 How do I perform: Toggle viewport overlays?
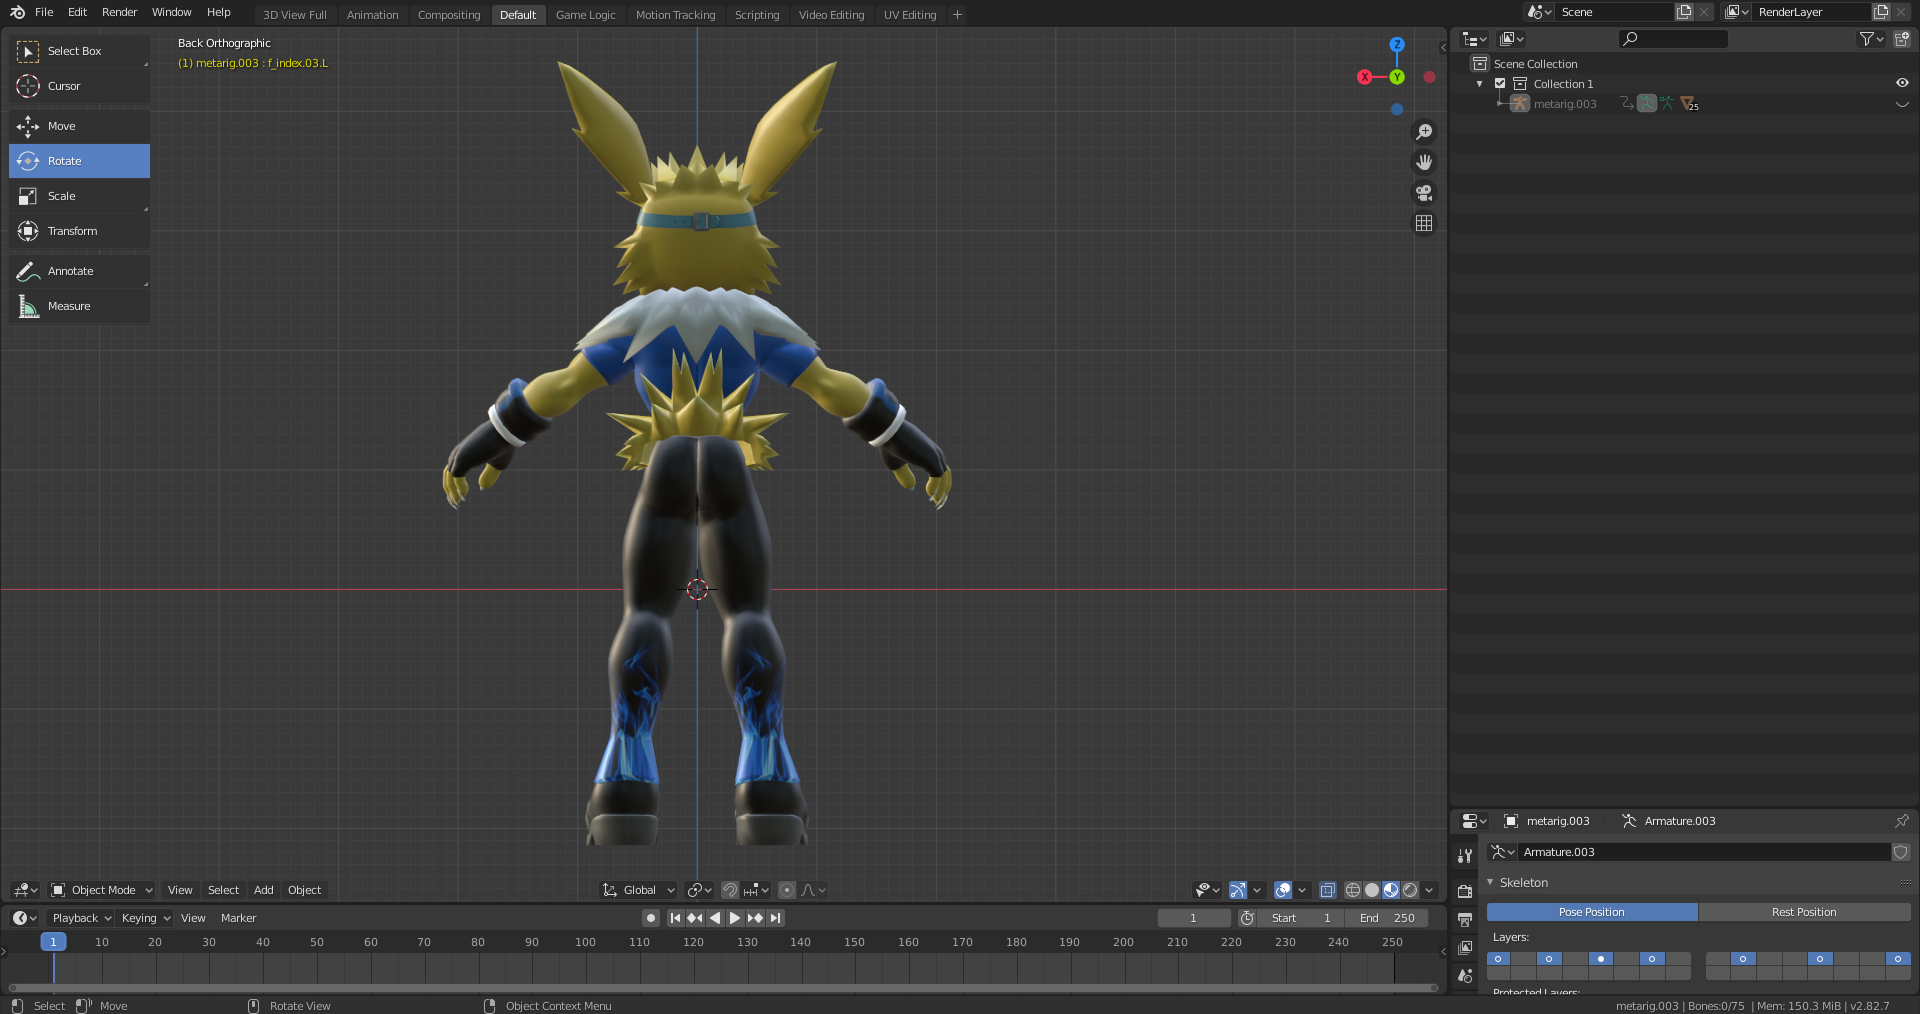(x=1283, y=890)
